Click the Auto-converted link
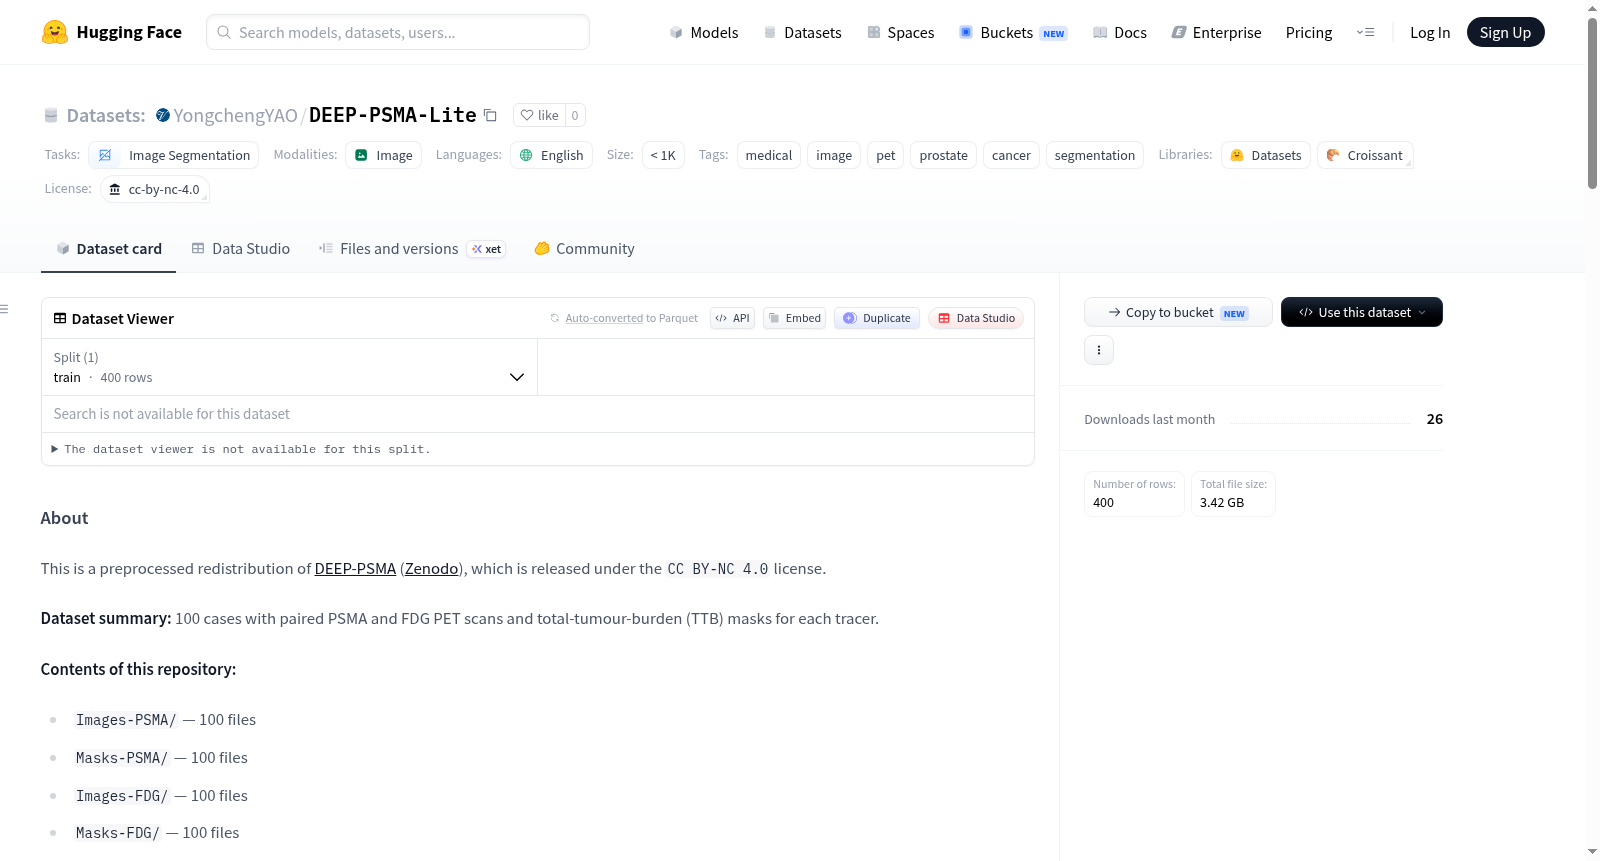The height and width of the screenshot is (861, 1600). click(x=604, y=318)
